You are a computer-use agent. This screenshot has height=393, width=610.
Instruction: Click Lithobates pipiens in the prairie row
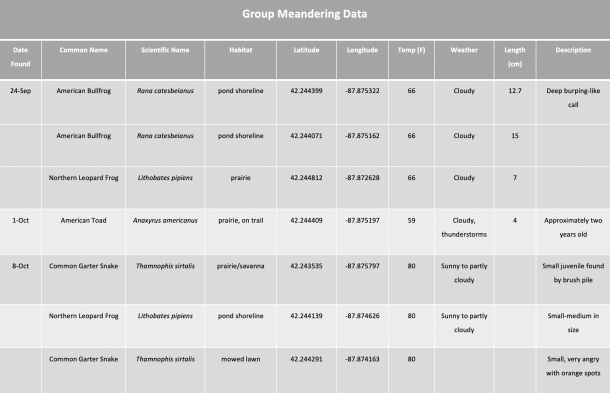(165, 178)
